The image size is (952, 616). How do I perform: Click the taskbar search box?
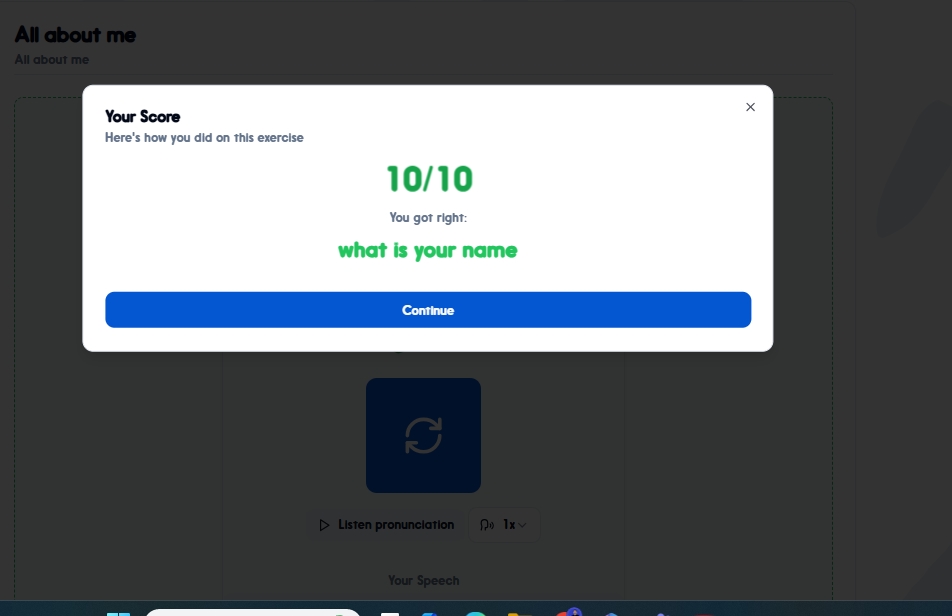click(x=253, y=612)
